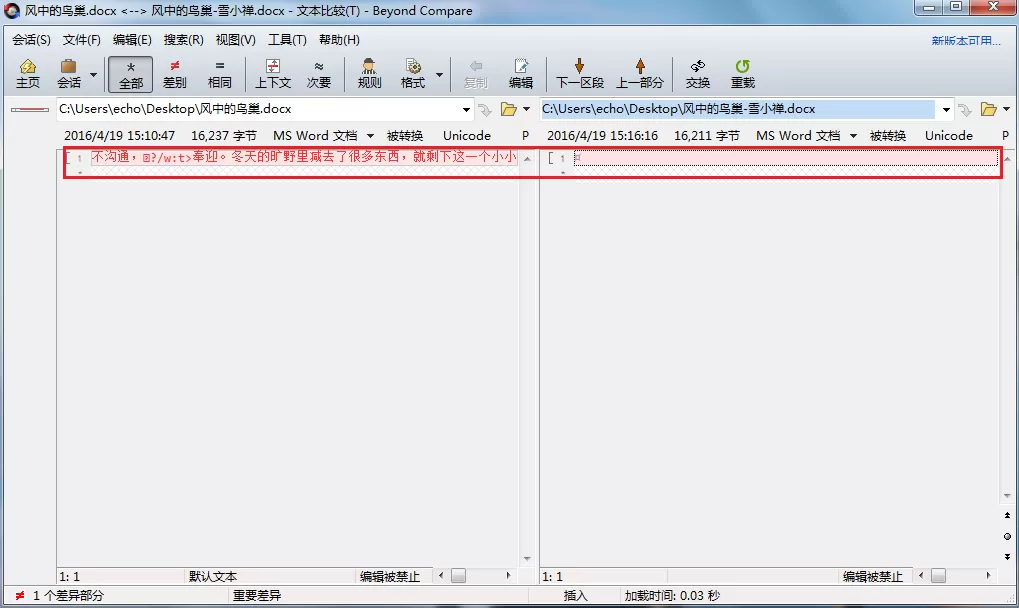Click the current difference circle at right edge
Viewport: 1019px width, 608px height.
(1007, 537)
